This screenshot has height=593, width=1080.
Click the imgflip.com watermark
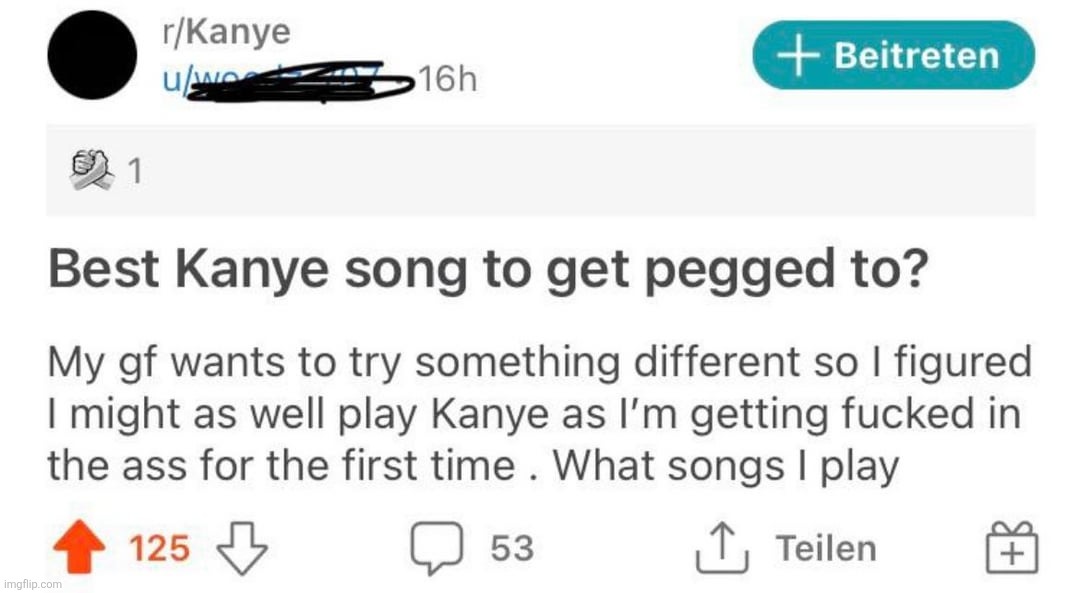click(x=32, y=584)
